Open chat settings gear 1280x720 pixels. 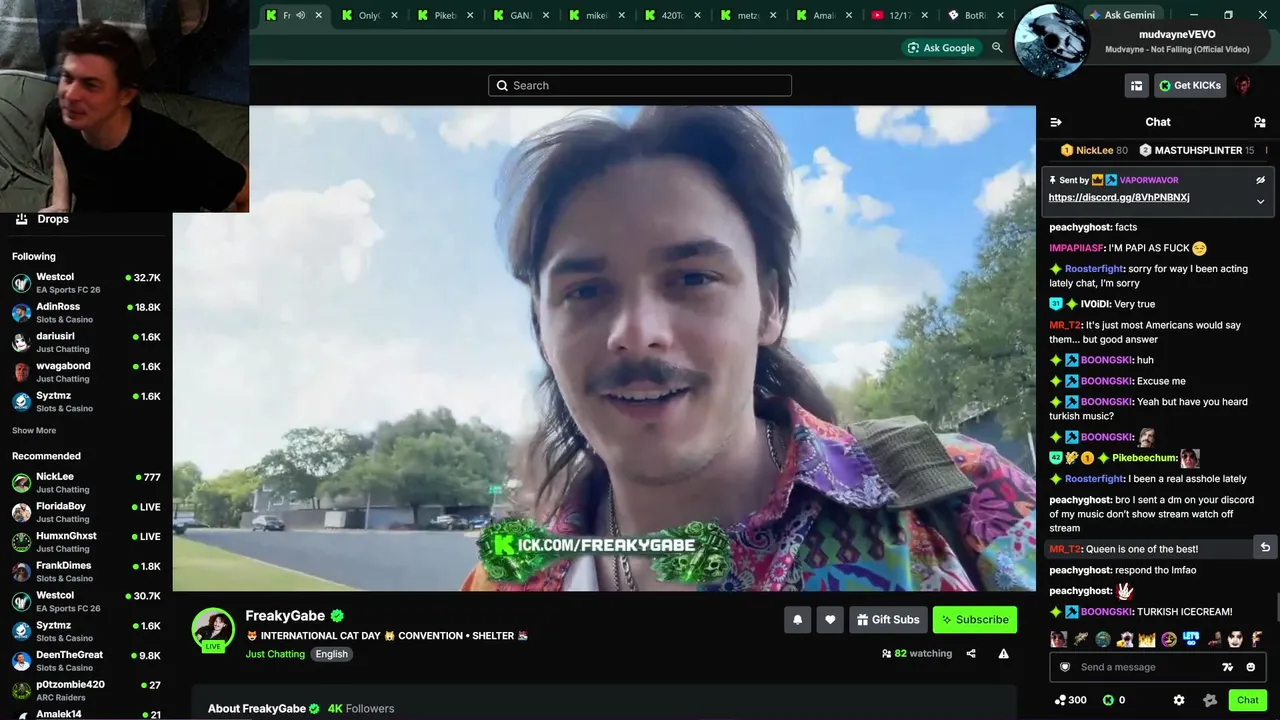(1179, 700)
